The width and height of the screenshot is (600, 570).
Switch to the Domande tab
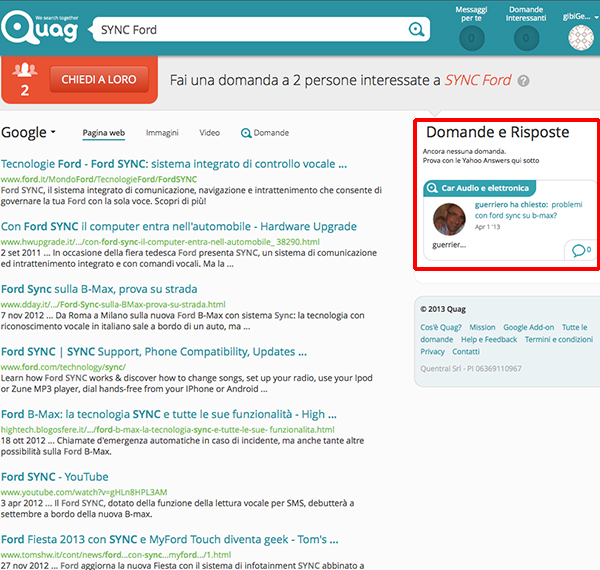tap(265, 133)
